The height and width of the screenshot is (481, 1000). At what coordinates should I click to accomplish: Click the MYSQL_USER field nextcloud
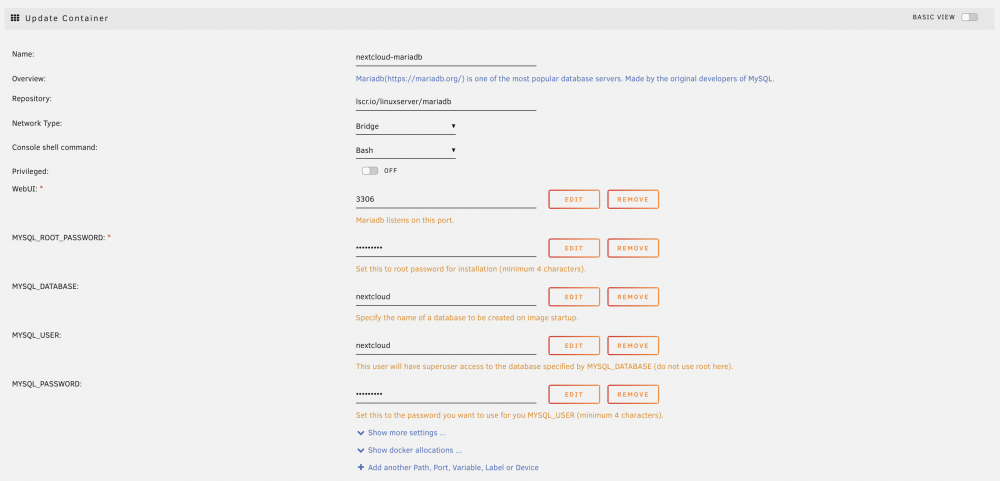point(446,346)
